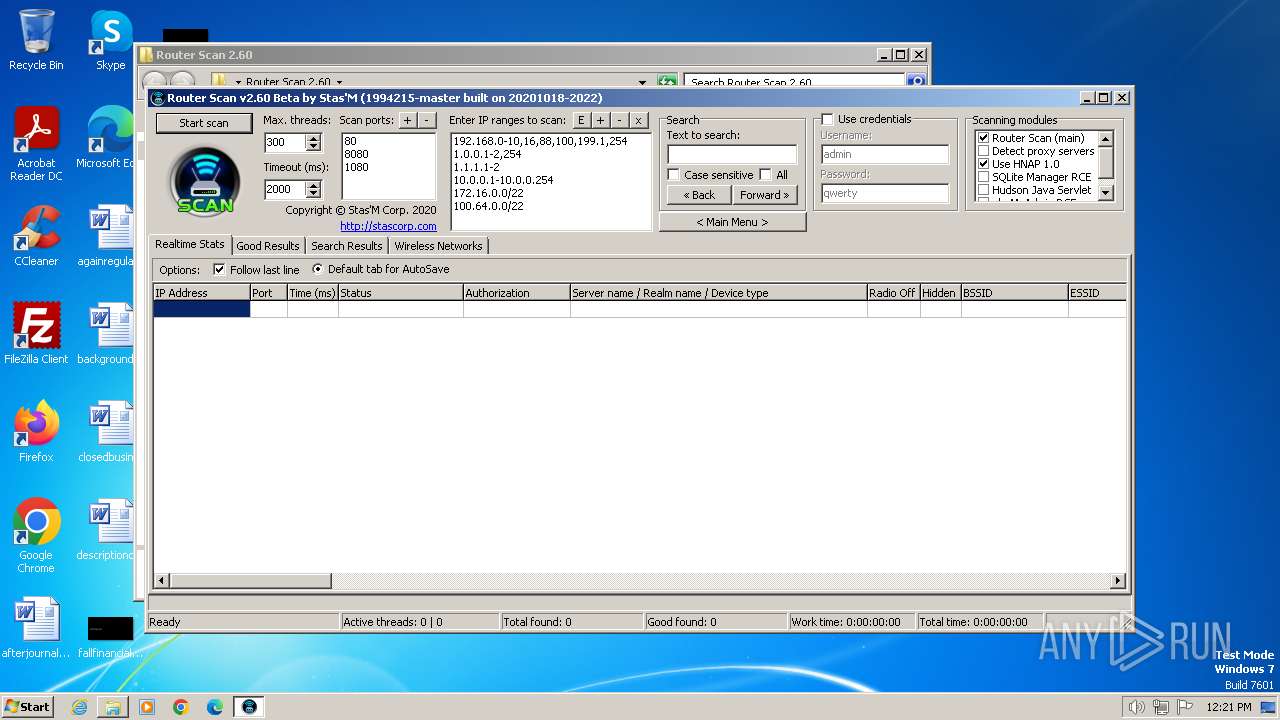
Task: Click the Forward search button
Action: pos(765,195)
